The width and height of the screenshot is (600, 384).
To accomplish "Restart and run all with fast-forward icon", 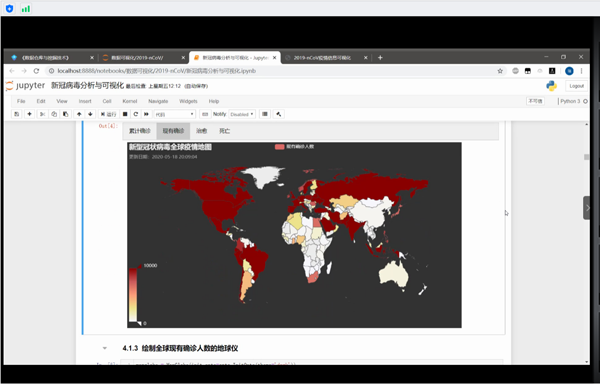I will coord(146,114).
